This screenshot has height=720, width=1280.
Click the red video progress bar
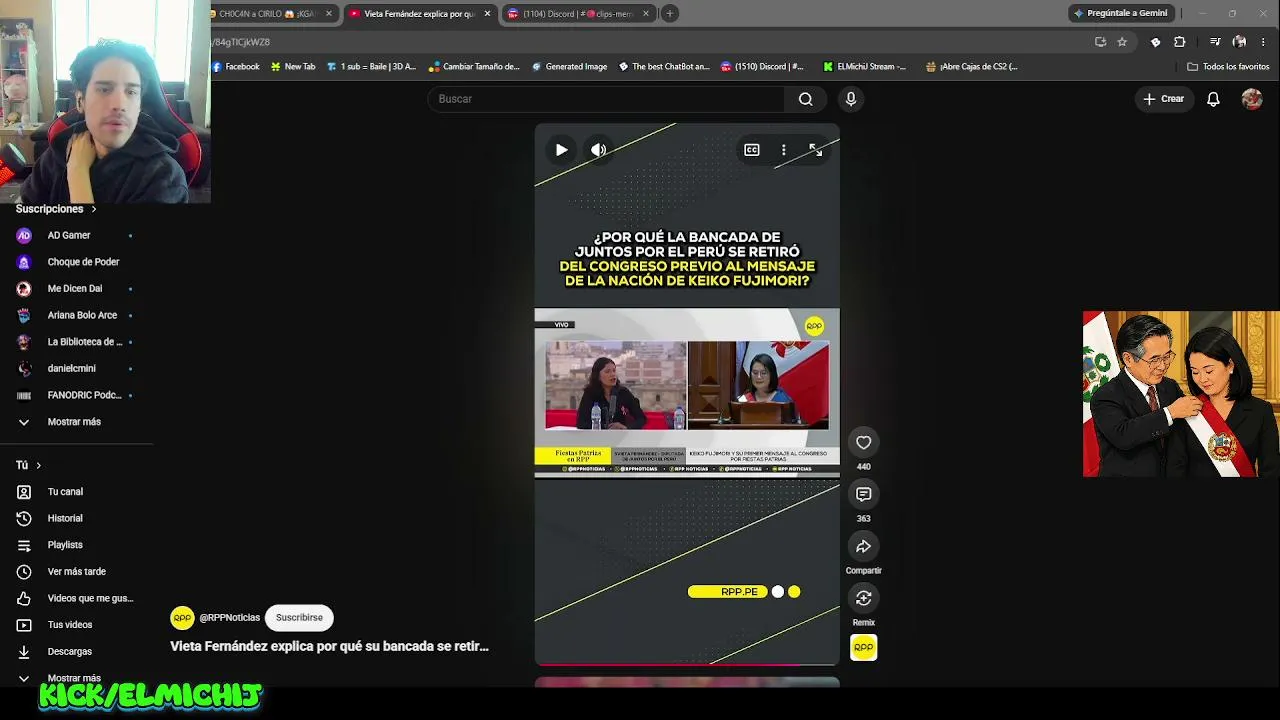tap(667, 664)
